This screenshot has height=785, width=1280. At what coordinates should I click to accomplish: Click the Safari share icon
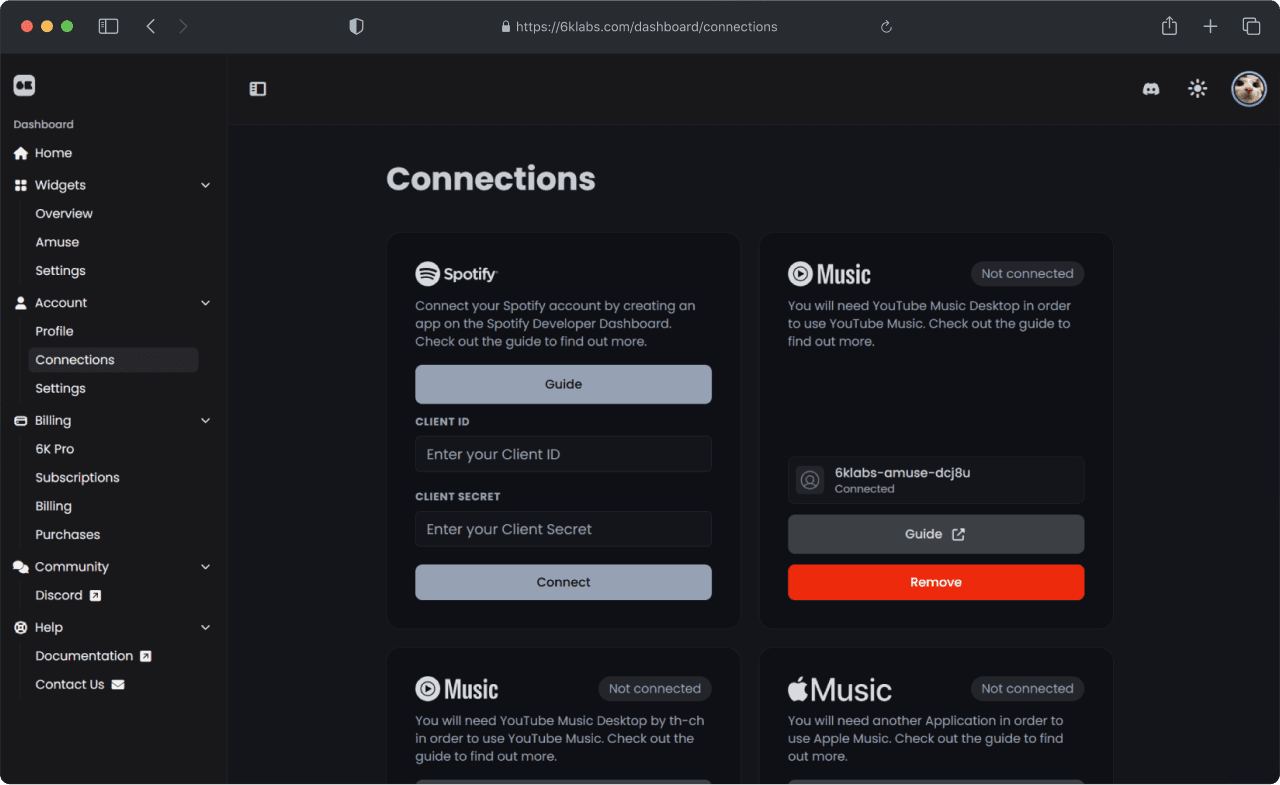(x=1169, y=26)
